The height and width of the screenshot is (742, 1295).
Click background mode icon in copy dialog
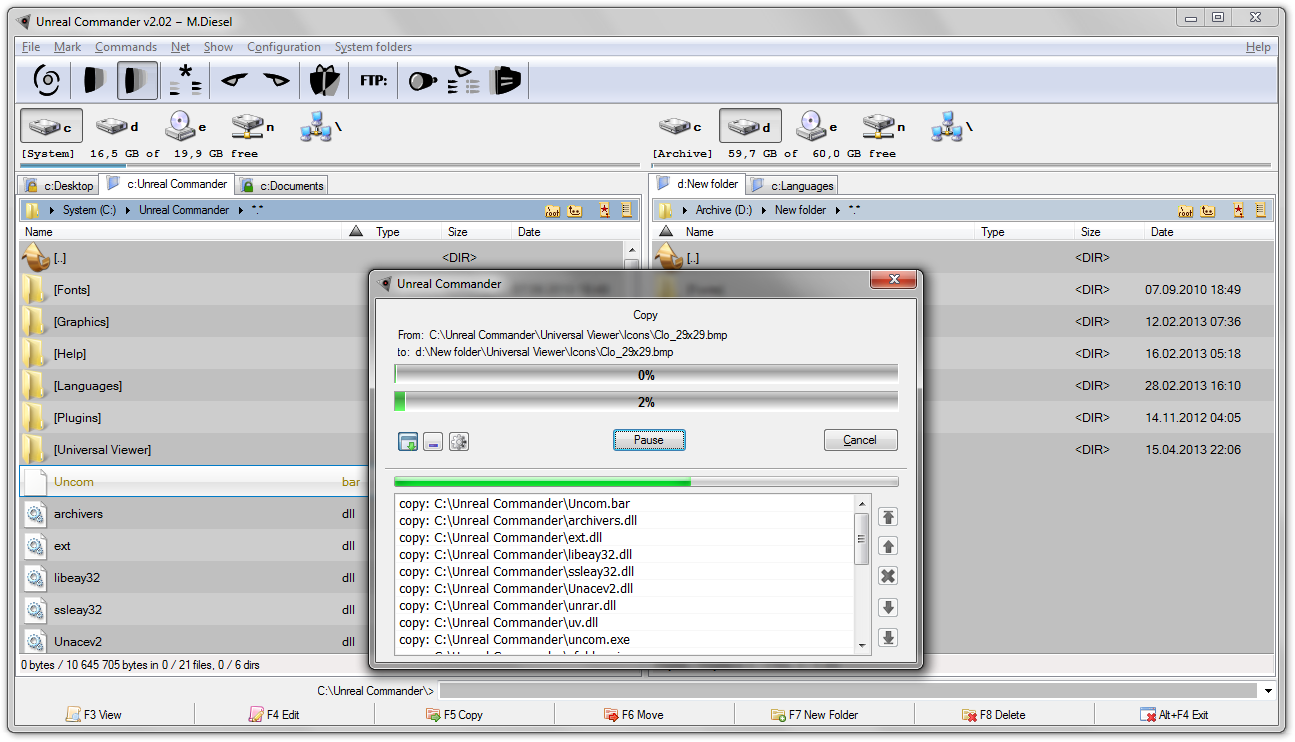pos(408,441)
